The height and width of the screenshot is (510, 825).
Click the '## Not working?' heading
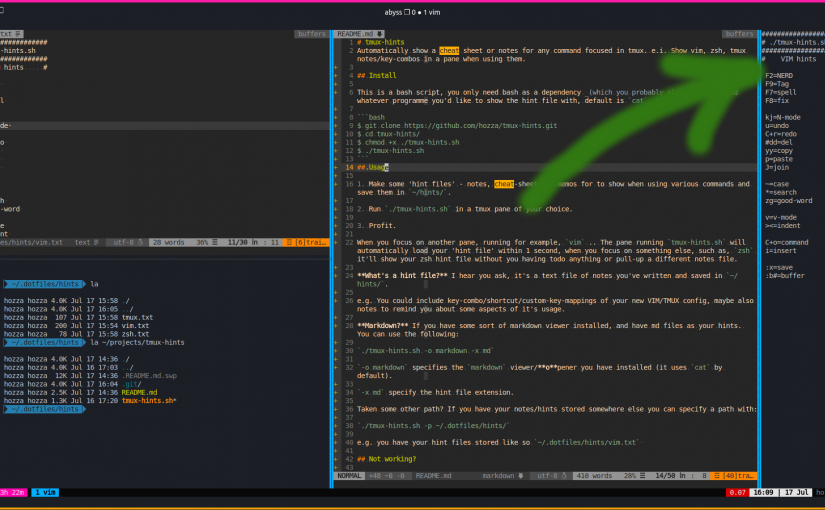pos(387,459)
